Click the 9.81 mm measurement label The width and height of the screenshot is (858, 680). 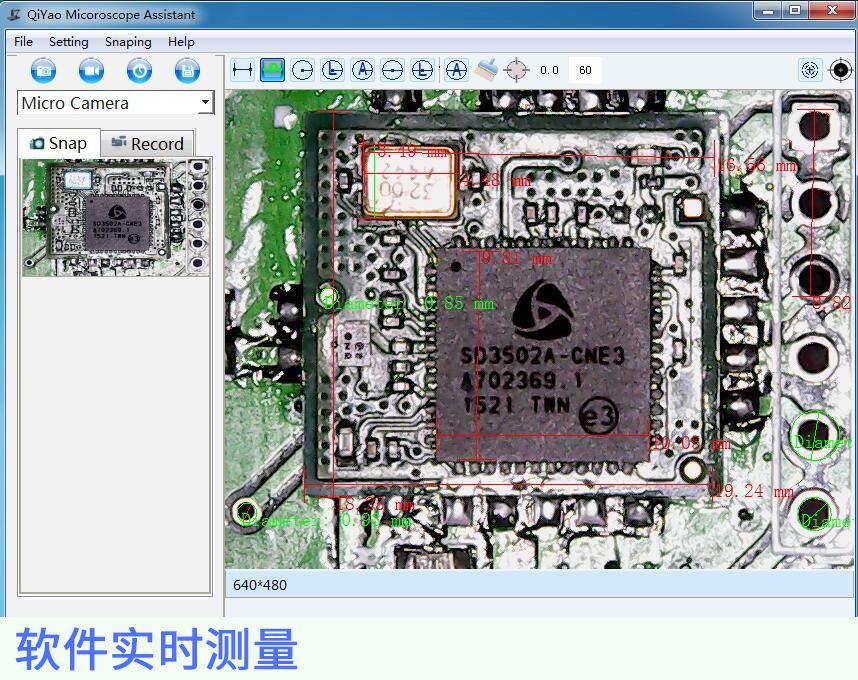517,258
